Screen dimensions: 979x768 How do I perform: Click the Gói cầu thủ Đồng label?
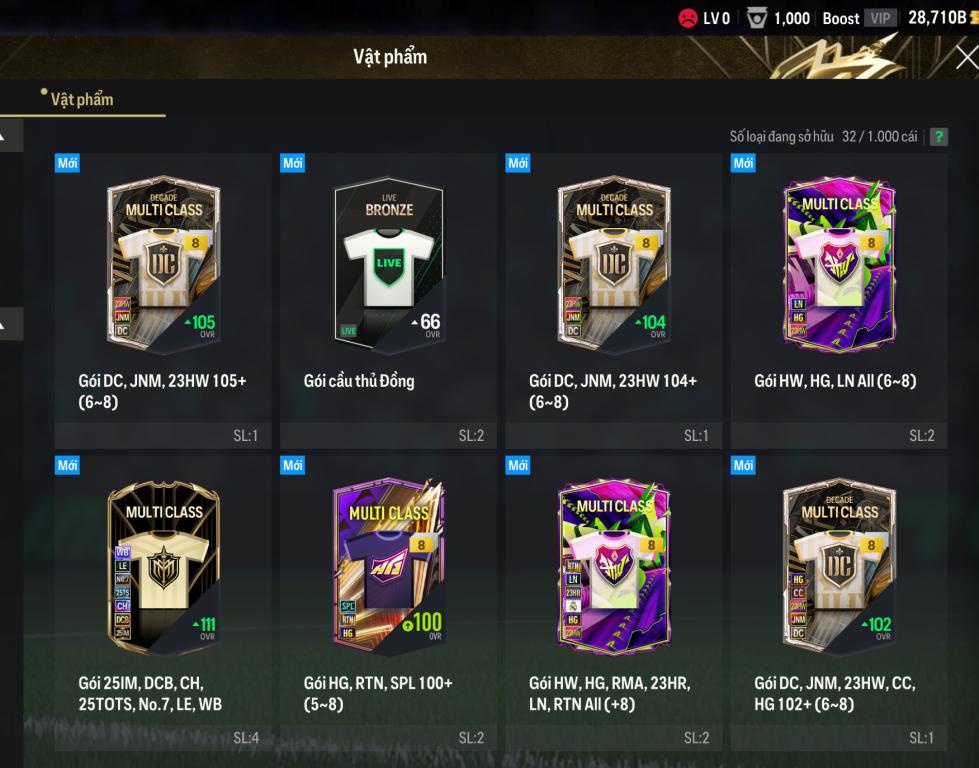[x=359, y=381]
